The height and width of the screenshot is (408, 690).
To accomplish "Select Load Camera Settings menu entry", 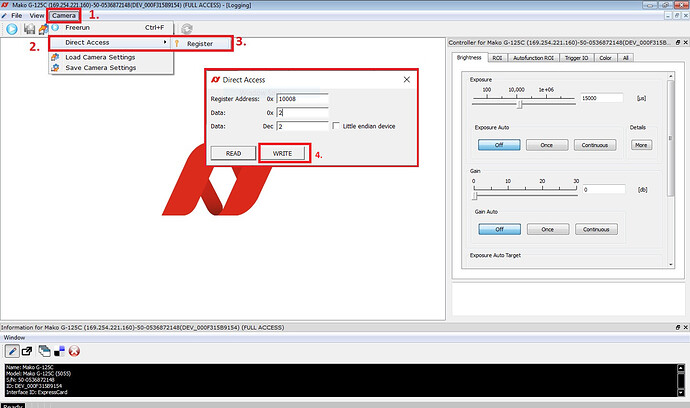I will click(111, 57).
